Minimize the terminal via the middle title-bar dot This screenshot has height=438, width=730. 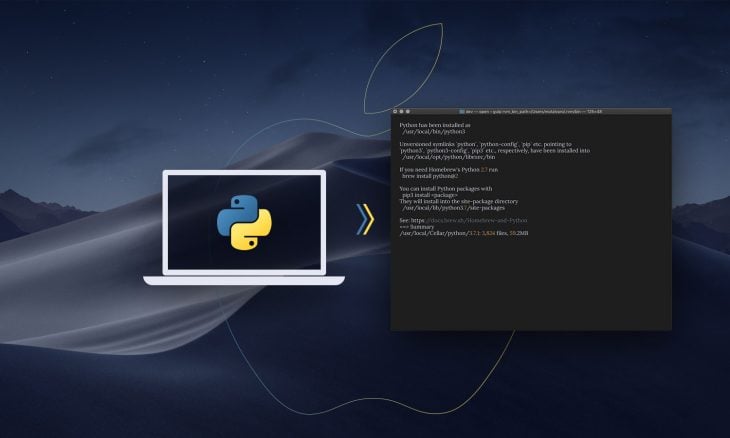pos(401,112)
